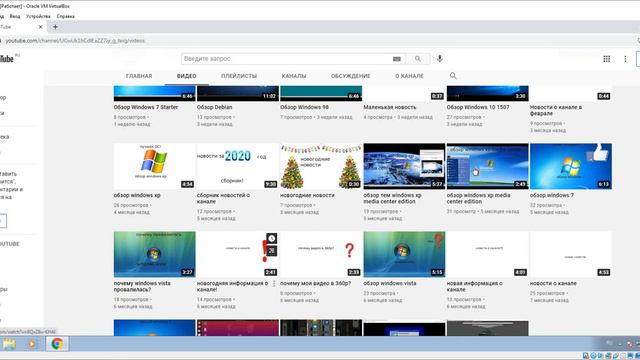The image size is (640, 360).
Task: Open on-screen keyboard icon in search box
Action: click(396, 59)
